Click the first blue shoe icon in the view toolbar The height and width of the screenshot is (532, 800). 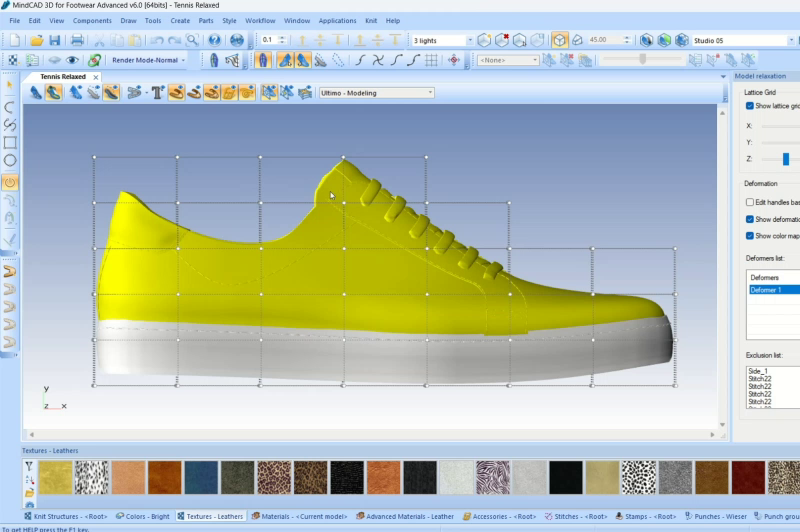pyautogui.click(x=36, y=93)
